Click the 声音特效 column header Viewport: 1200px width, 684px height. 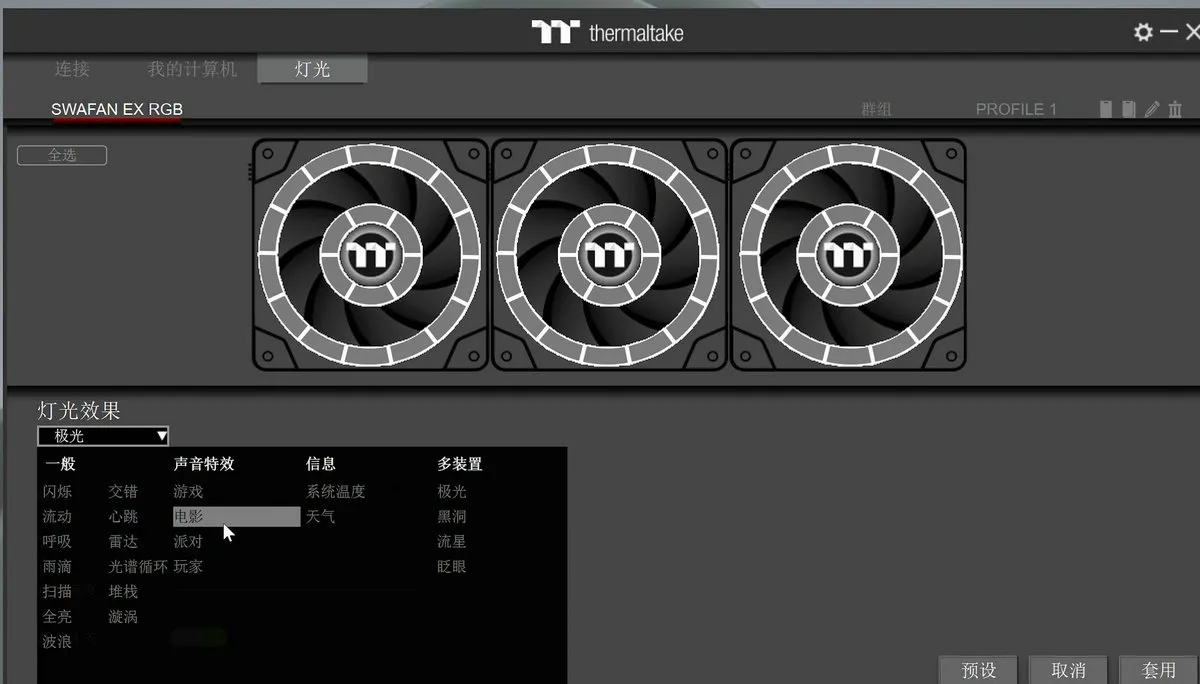204,464
